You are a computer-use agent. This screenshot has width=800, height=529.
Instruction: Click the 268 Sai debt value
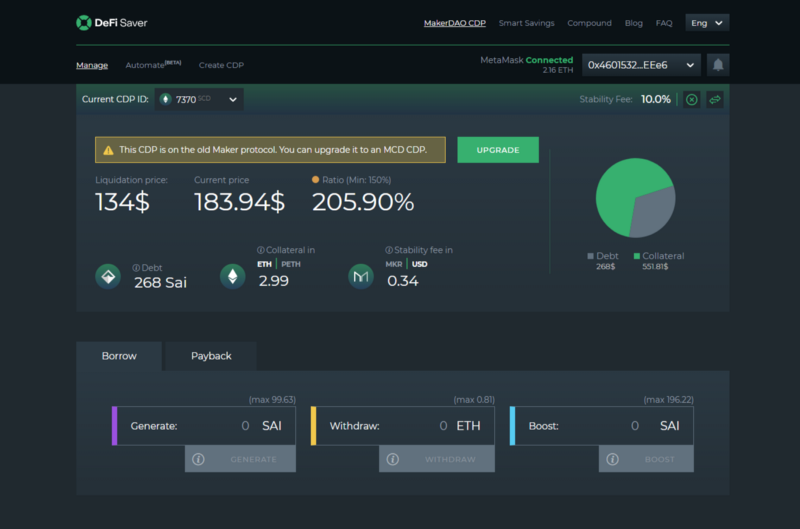click(160, 283)
